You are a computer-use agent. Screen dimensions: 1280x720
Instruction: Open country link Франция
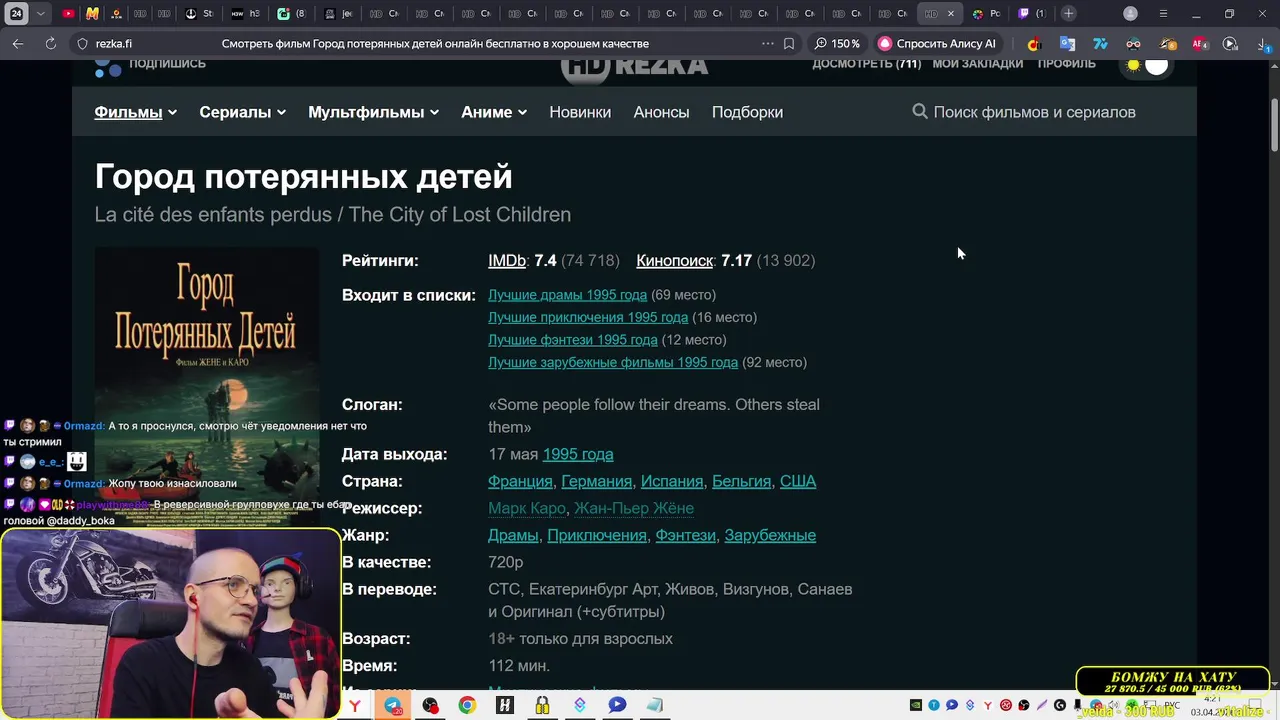click(520, 481)
